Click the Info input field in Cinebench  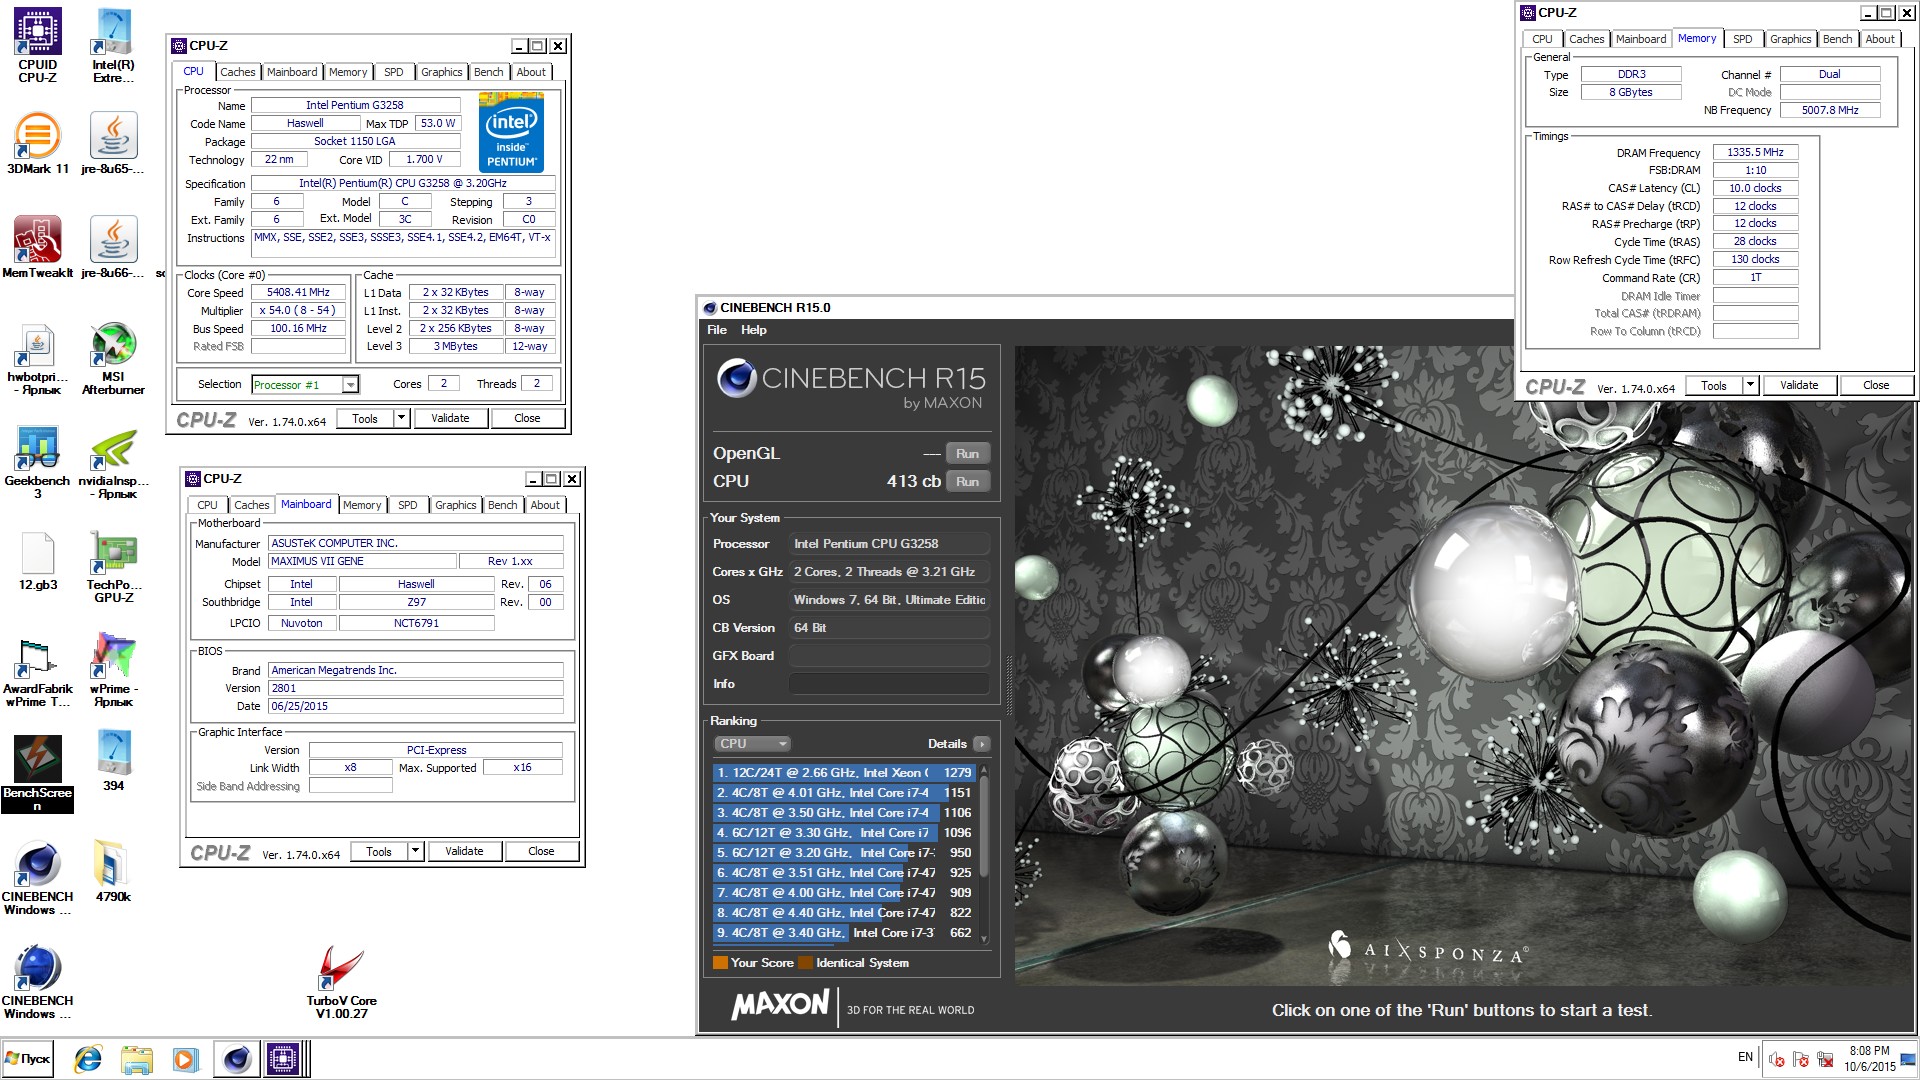pyautogui.click(x=889, y=685)
